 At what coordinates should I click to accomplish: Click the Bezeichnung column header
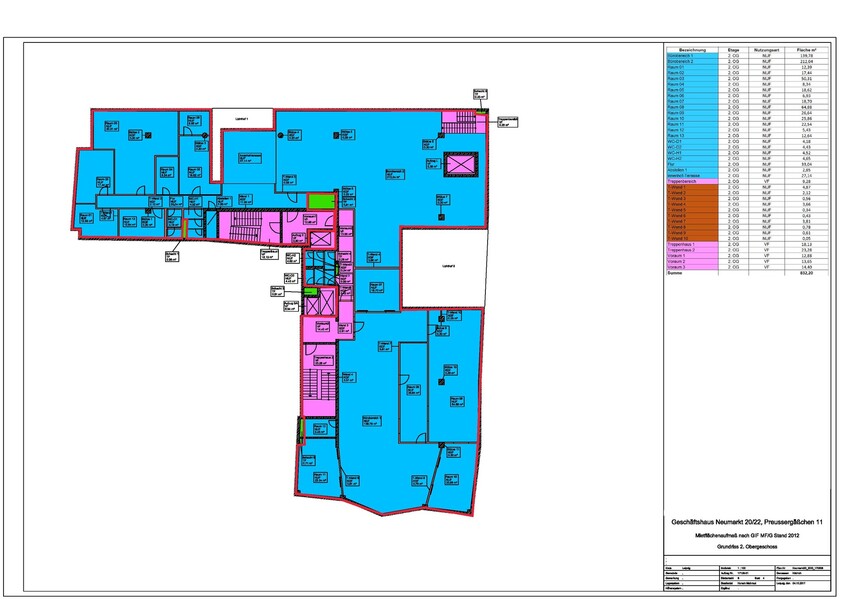click(693, 48)
